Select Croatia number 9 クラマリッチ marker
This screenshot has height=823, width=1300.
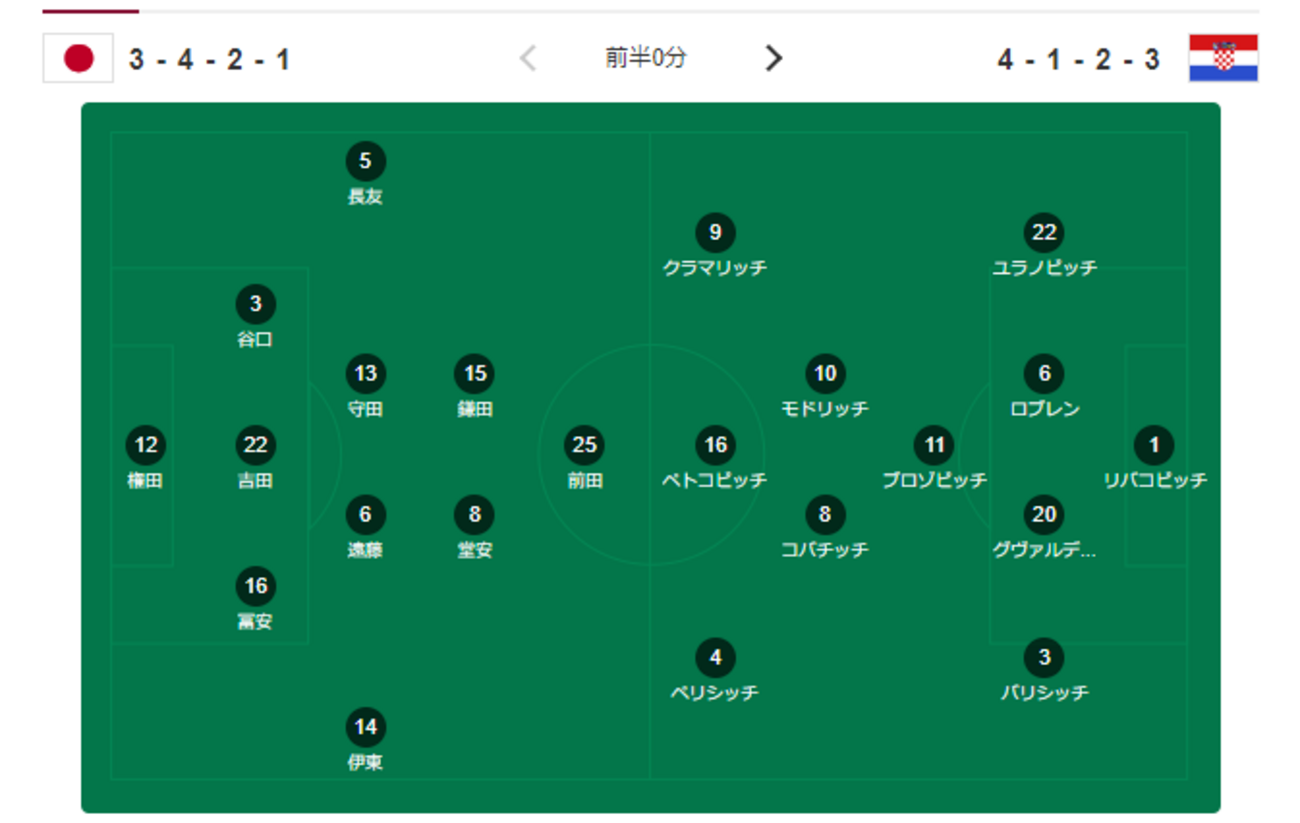click(x=715, y=233)
